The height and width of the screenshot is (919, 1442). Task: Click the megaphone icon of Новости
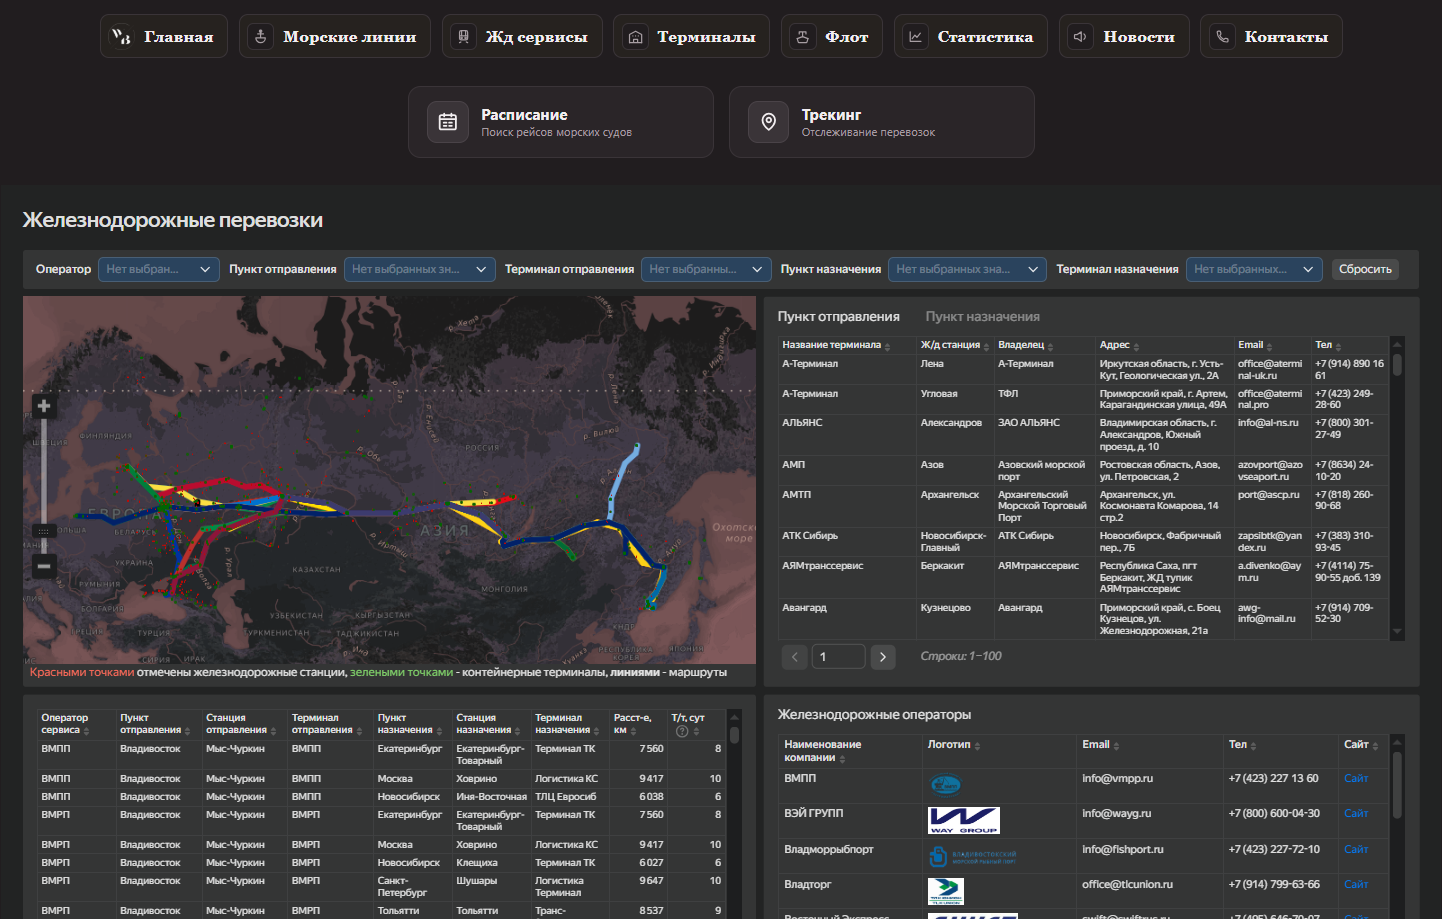click(x=1080, y=37)
